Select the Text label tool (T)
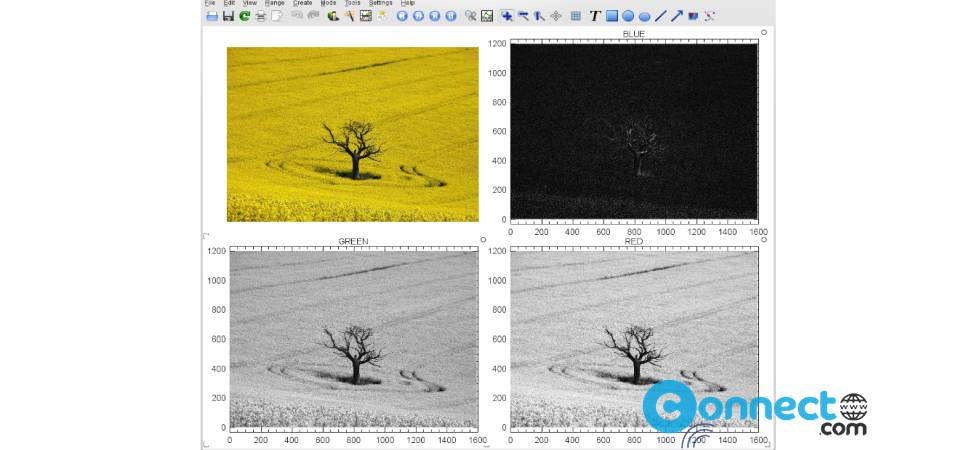The width and height of the screenshot is (980, 450). [595, 16]
